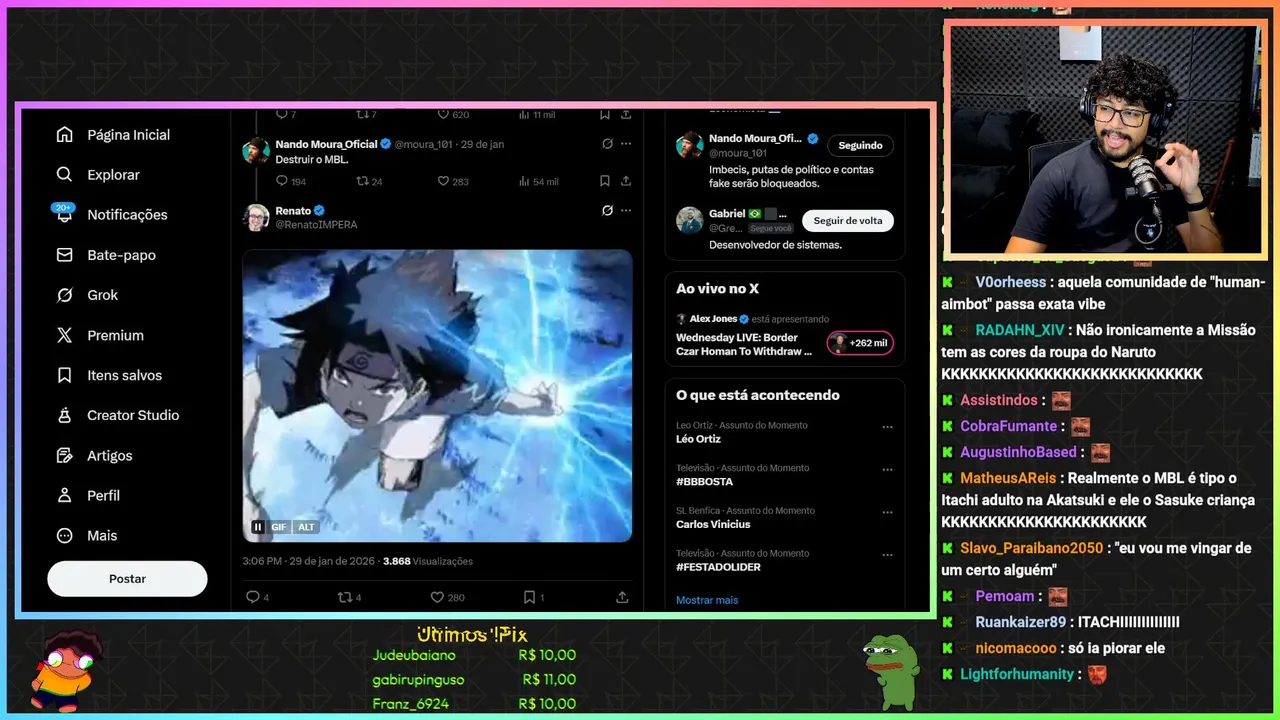Click Seguir de volta for Gabriel
The image size is (1280, 720).
848,220
